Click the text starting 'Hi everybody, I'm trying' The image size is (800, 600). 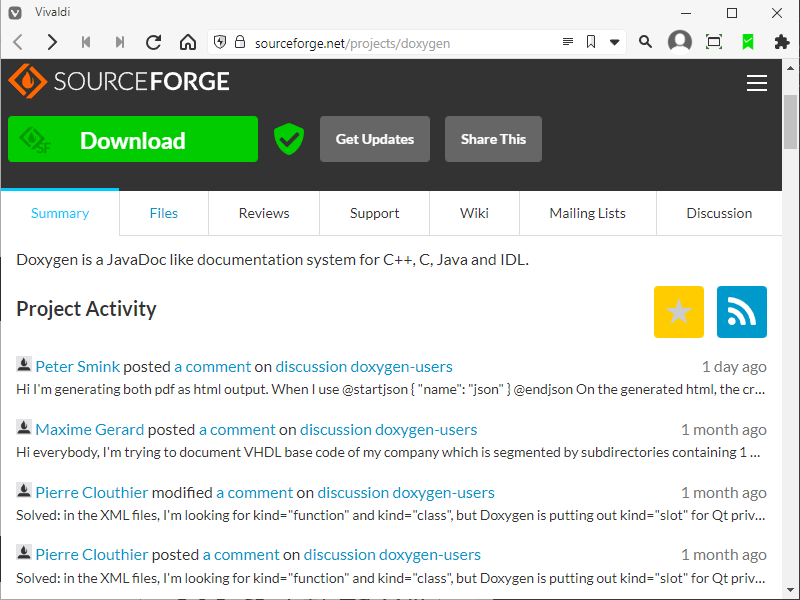389,453
